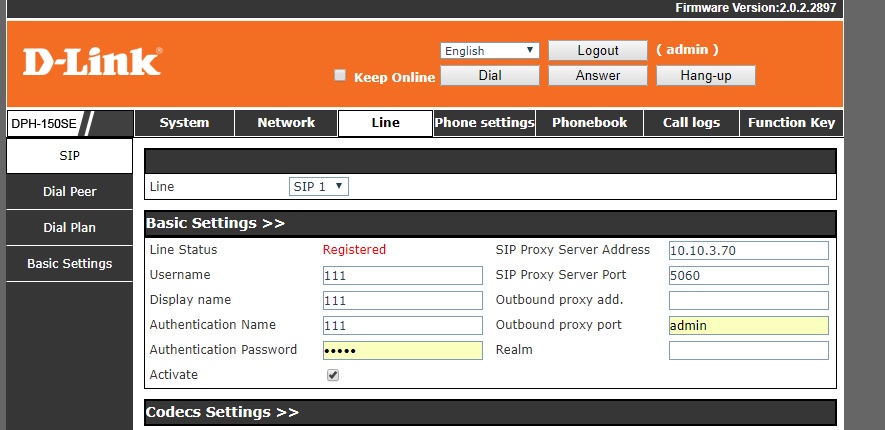Open the SIP 1 line dropdown
Image resolution: width=885 pixels, height=430 pixels.
point(319,186)
